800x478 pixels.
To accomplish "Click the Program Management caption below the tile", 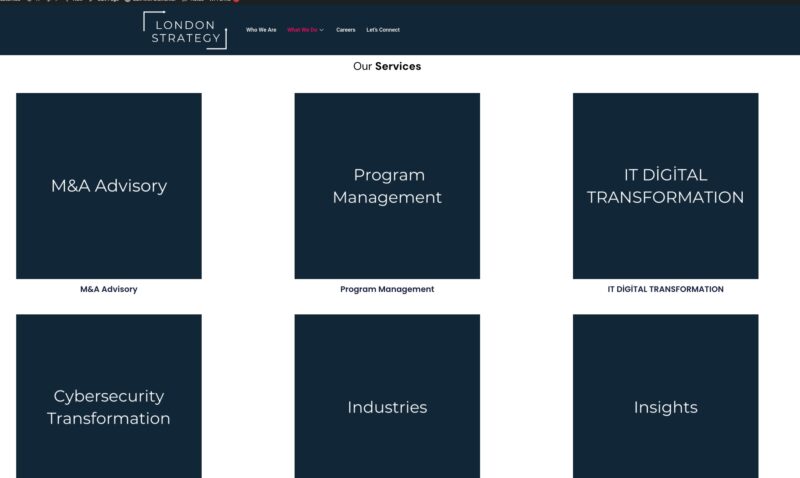I will pos(387,289).
